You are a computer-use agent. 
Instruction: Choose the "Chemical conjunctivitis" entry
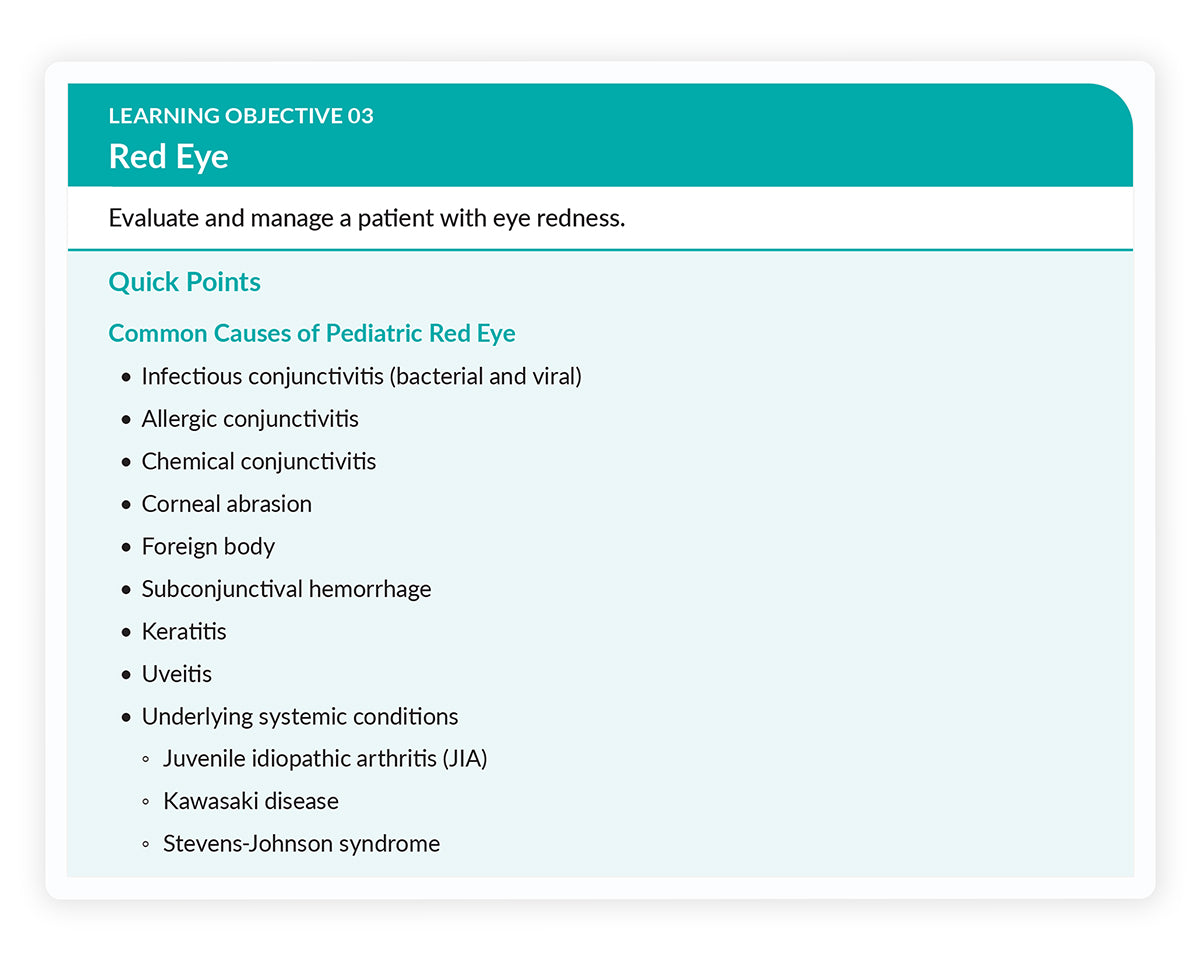pyautogui.click(x=259, y=462)
